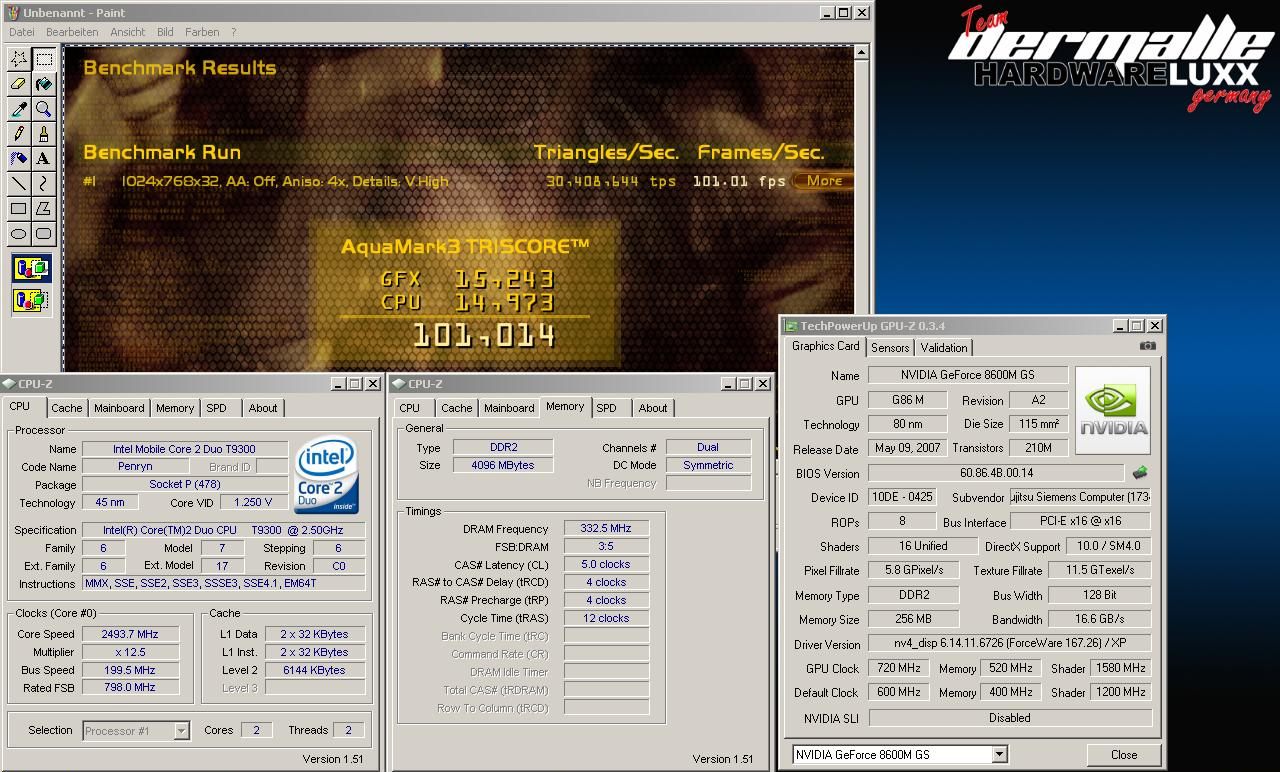
Task: Click the Intel Mobile Core 2 Duo T9300 name
Action: (x=185, y=449)
